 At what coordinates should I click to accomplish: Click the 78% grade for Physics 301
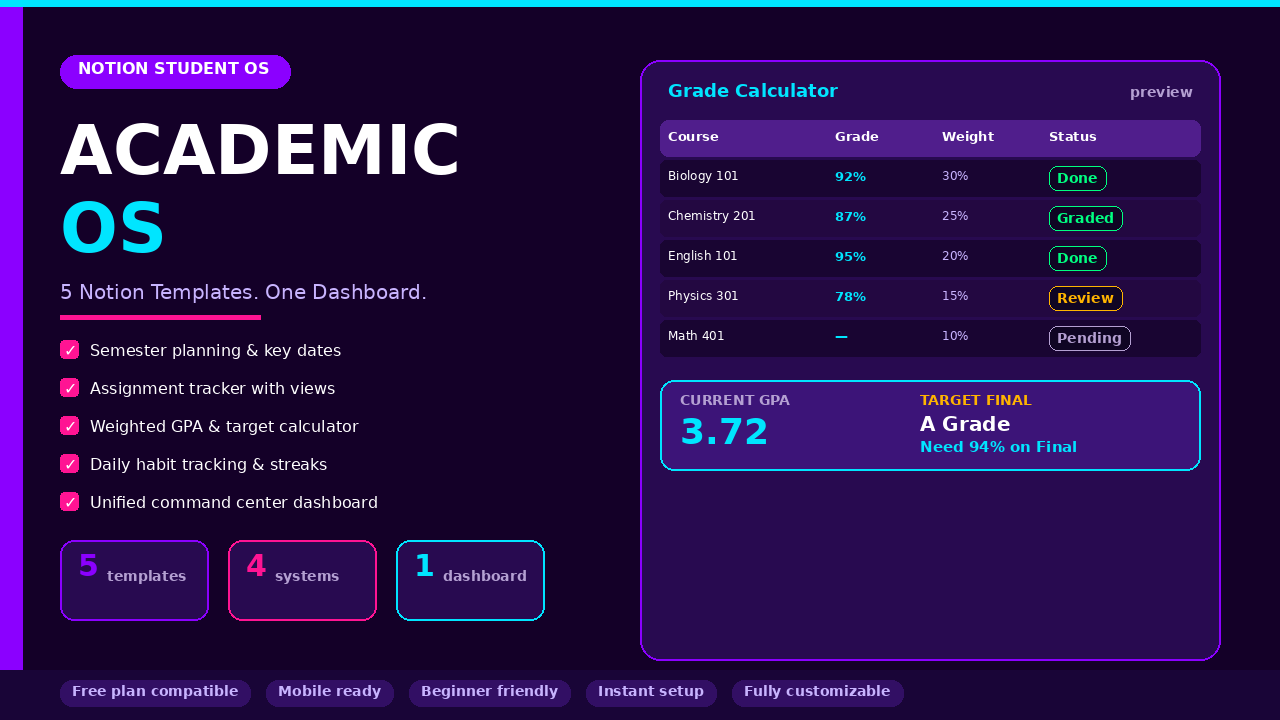pos(850,297)
